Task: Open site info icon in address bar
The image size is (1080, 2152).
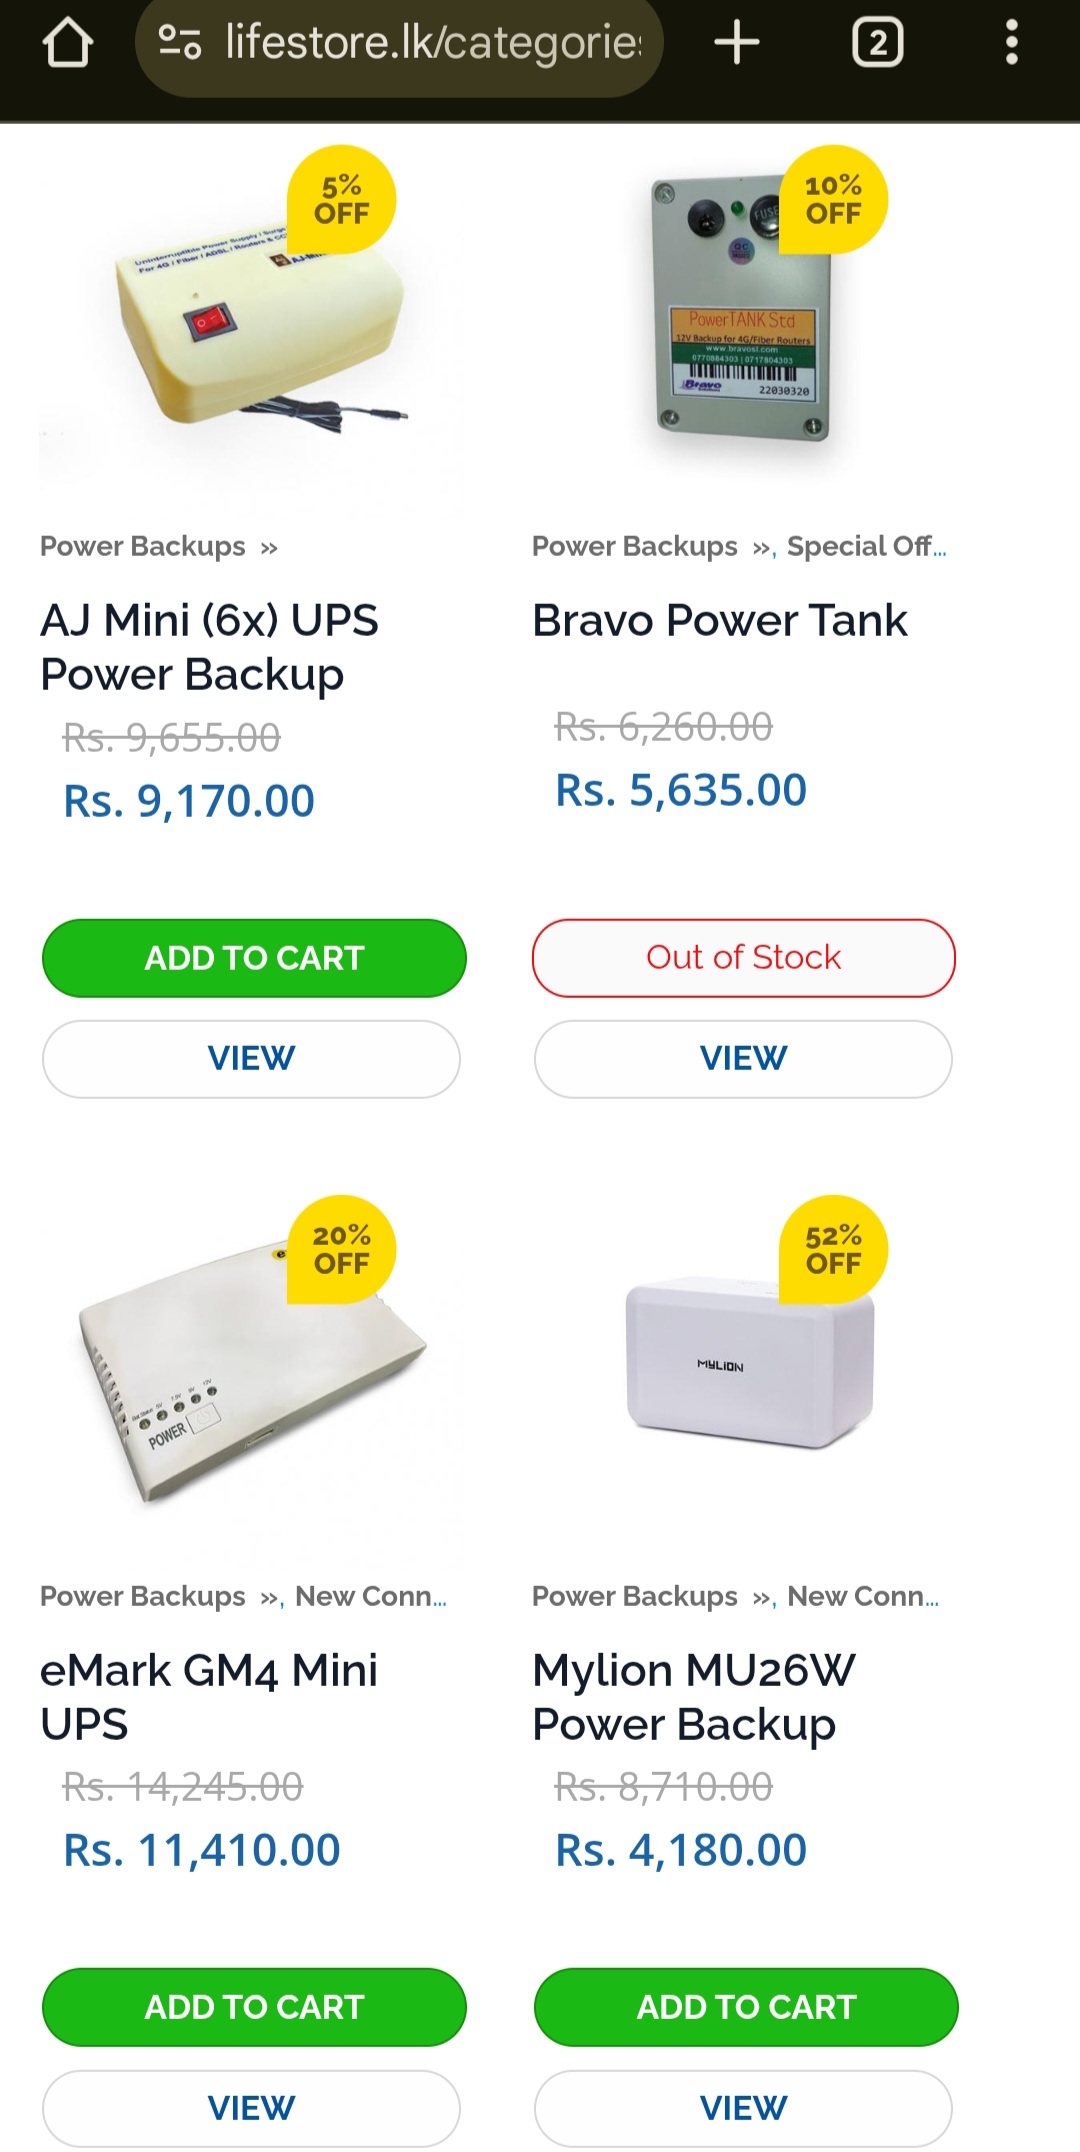Action: [180, 42]
